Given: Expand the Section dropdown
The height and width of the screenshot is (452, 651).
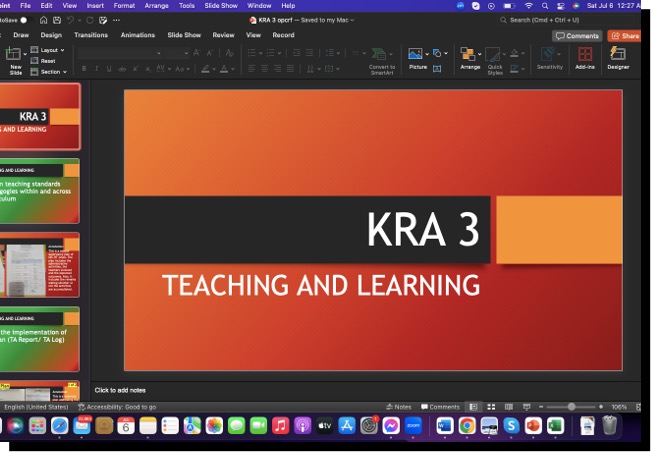Looking at the screenshot, I should click(50, 72).
